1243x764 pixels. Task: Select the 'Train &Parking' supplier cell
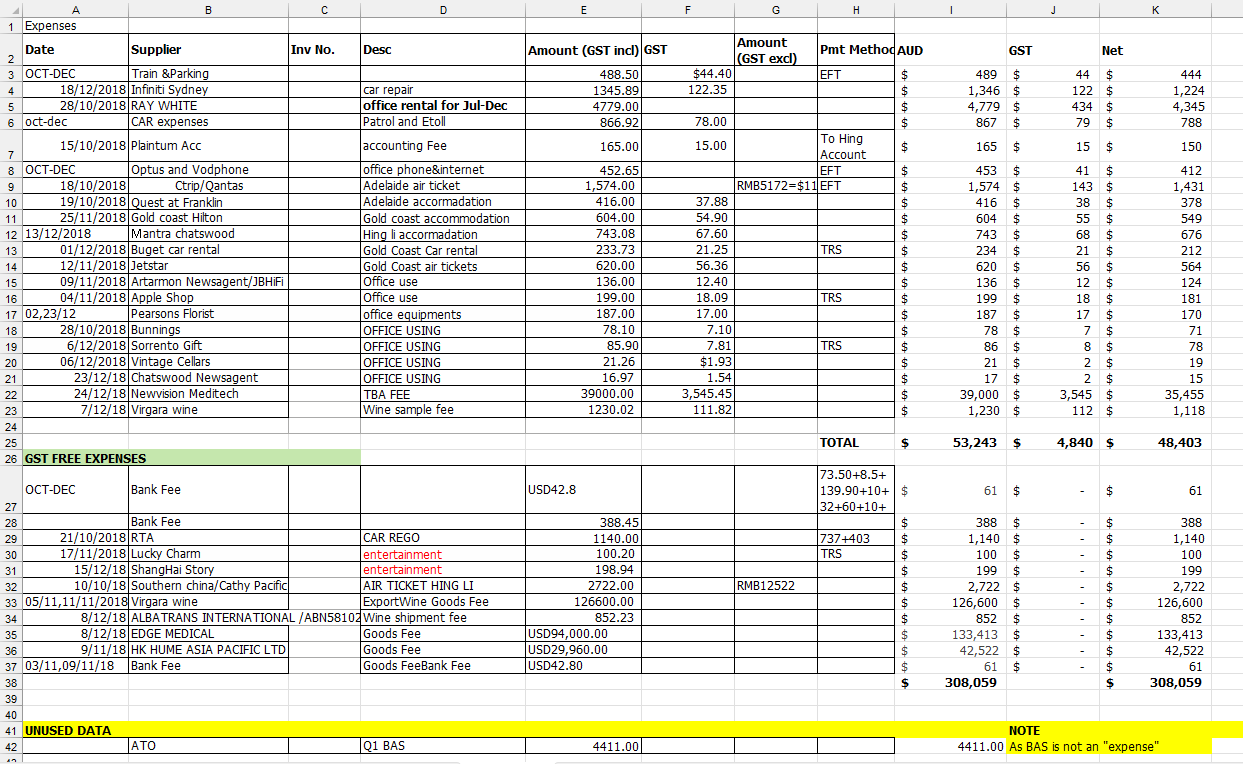[208, 74]
